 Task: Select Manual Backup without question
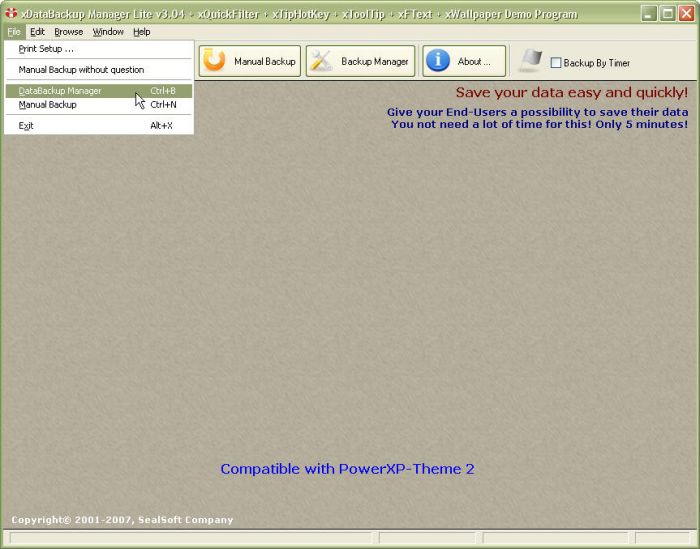(x=99, y=70)
